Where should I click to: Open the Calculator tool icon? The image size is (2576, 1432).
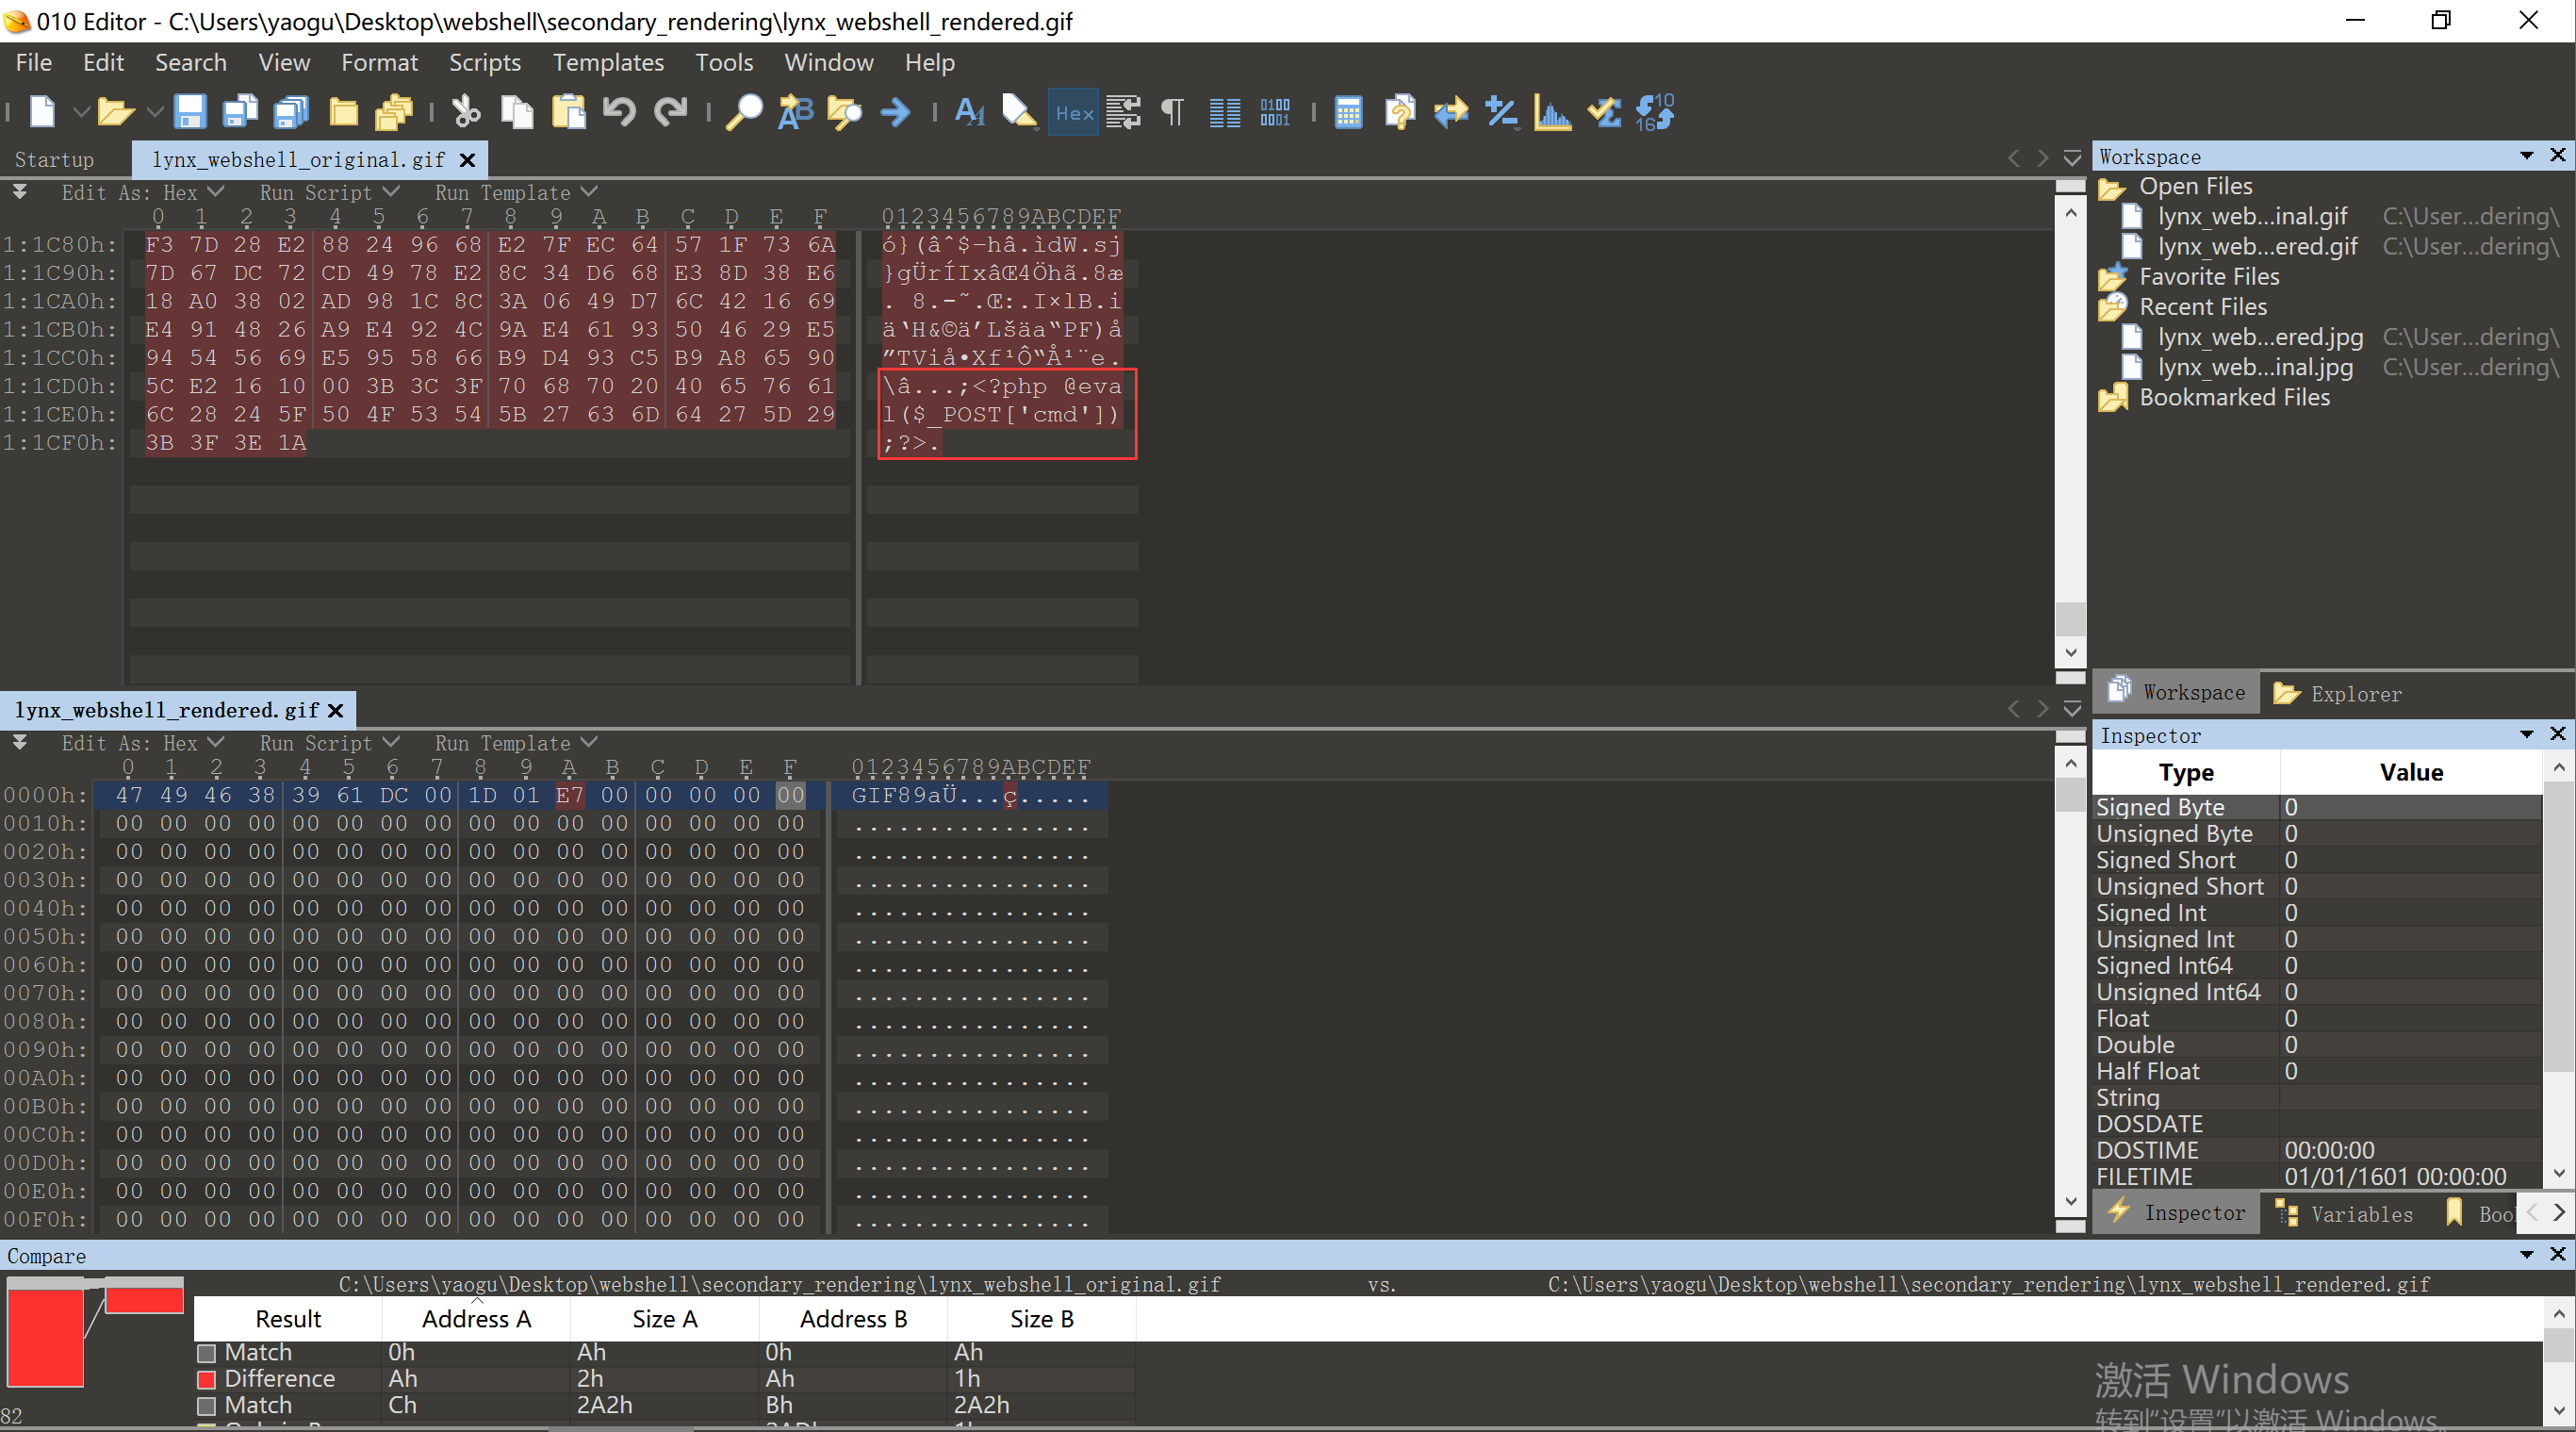click(x=1347, y=112)
